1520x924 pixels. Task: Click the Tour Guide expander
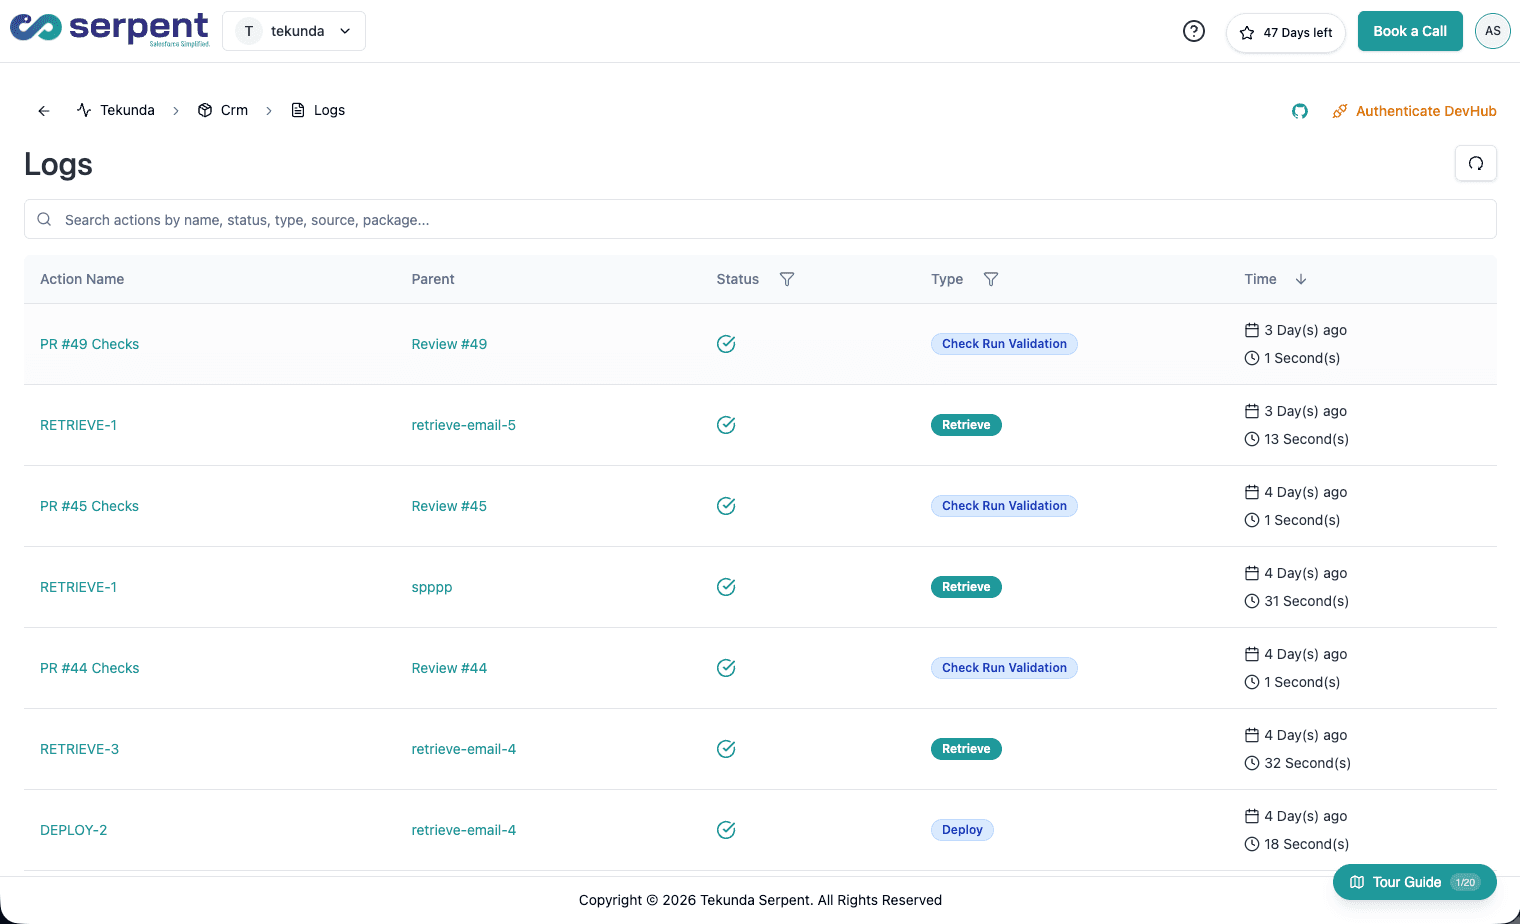[1414, 882]
